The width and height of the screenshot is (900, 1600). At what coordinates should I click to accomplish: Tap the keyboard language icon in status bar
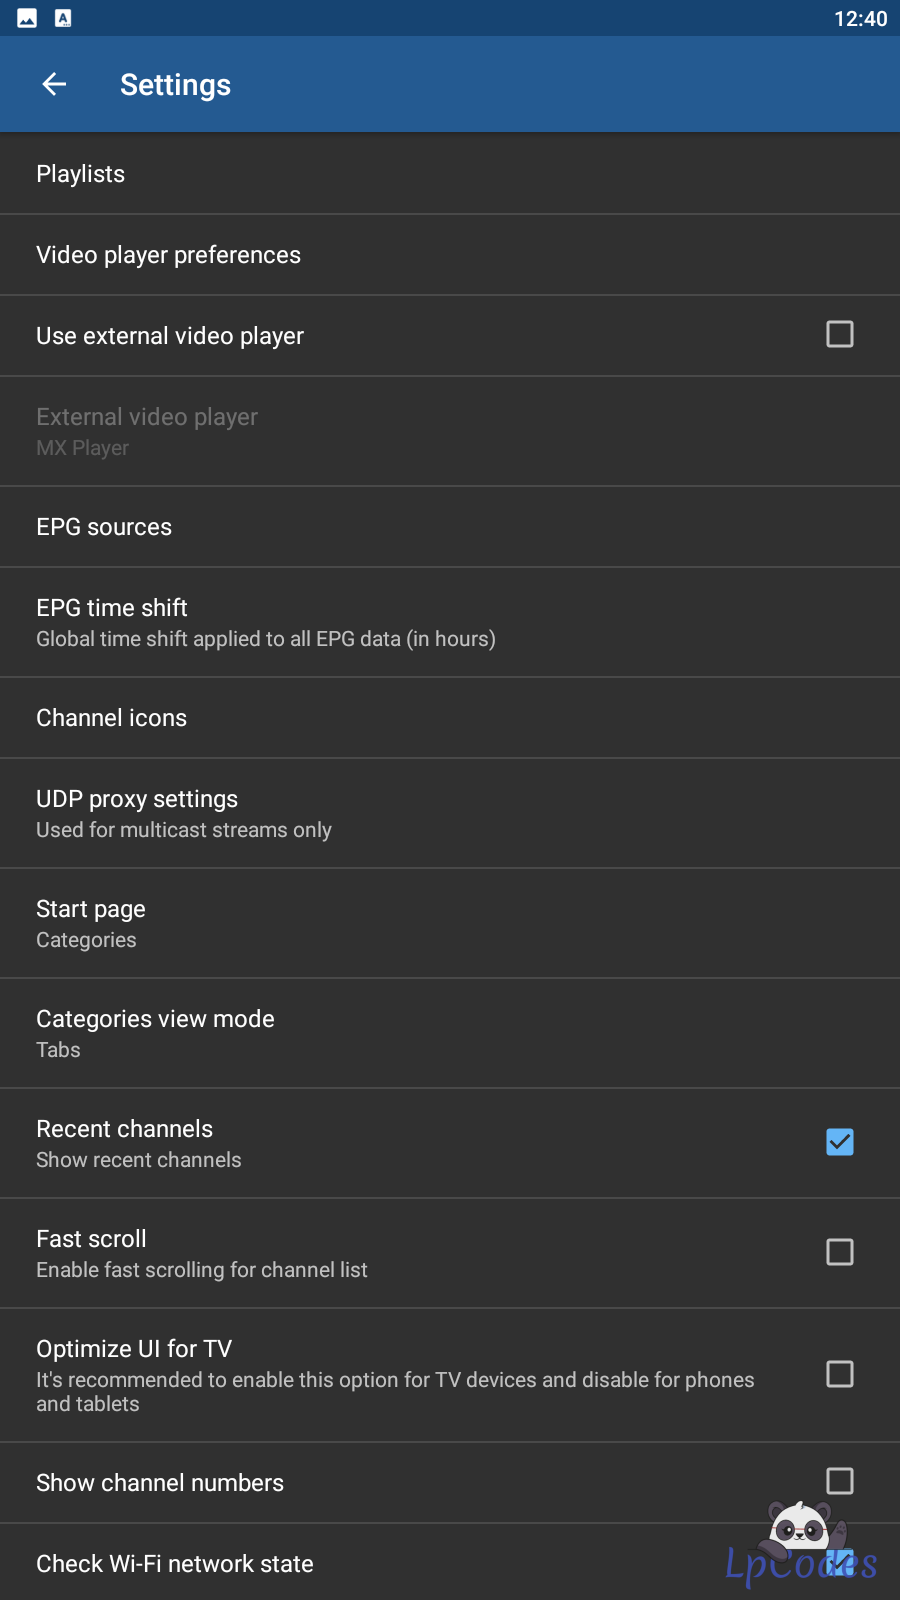63,18
